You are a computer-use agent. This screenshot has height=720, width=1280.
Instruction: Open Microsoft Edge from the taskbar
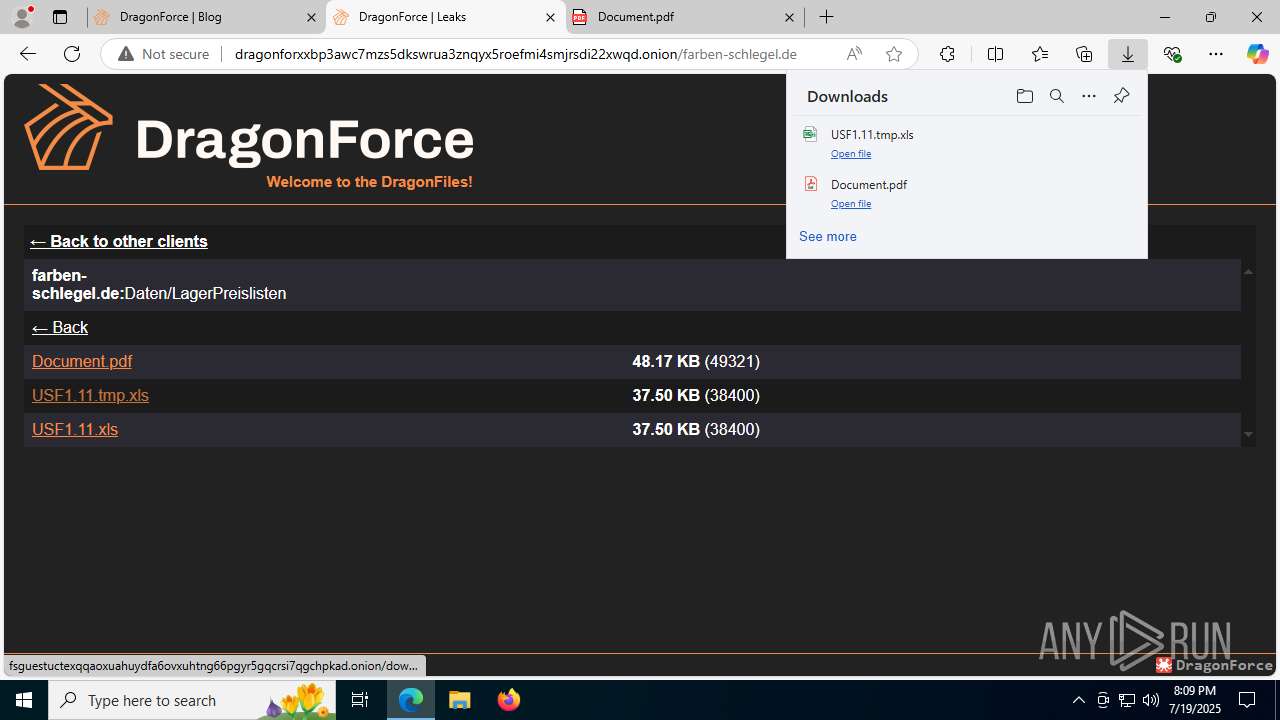[x=411, y=700]
